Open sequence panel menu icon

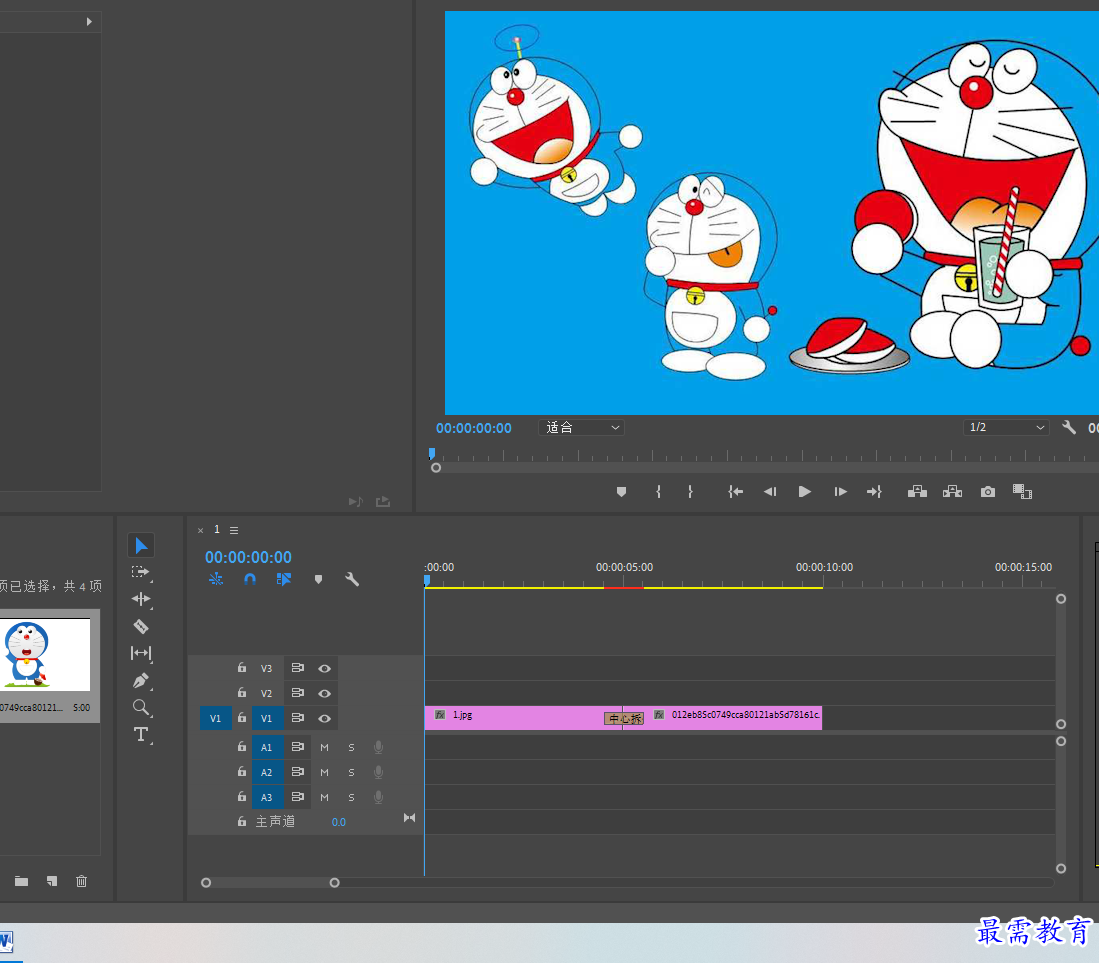pyautogui.click(x=234, y=531)
